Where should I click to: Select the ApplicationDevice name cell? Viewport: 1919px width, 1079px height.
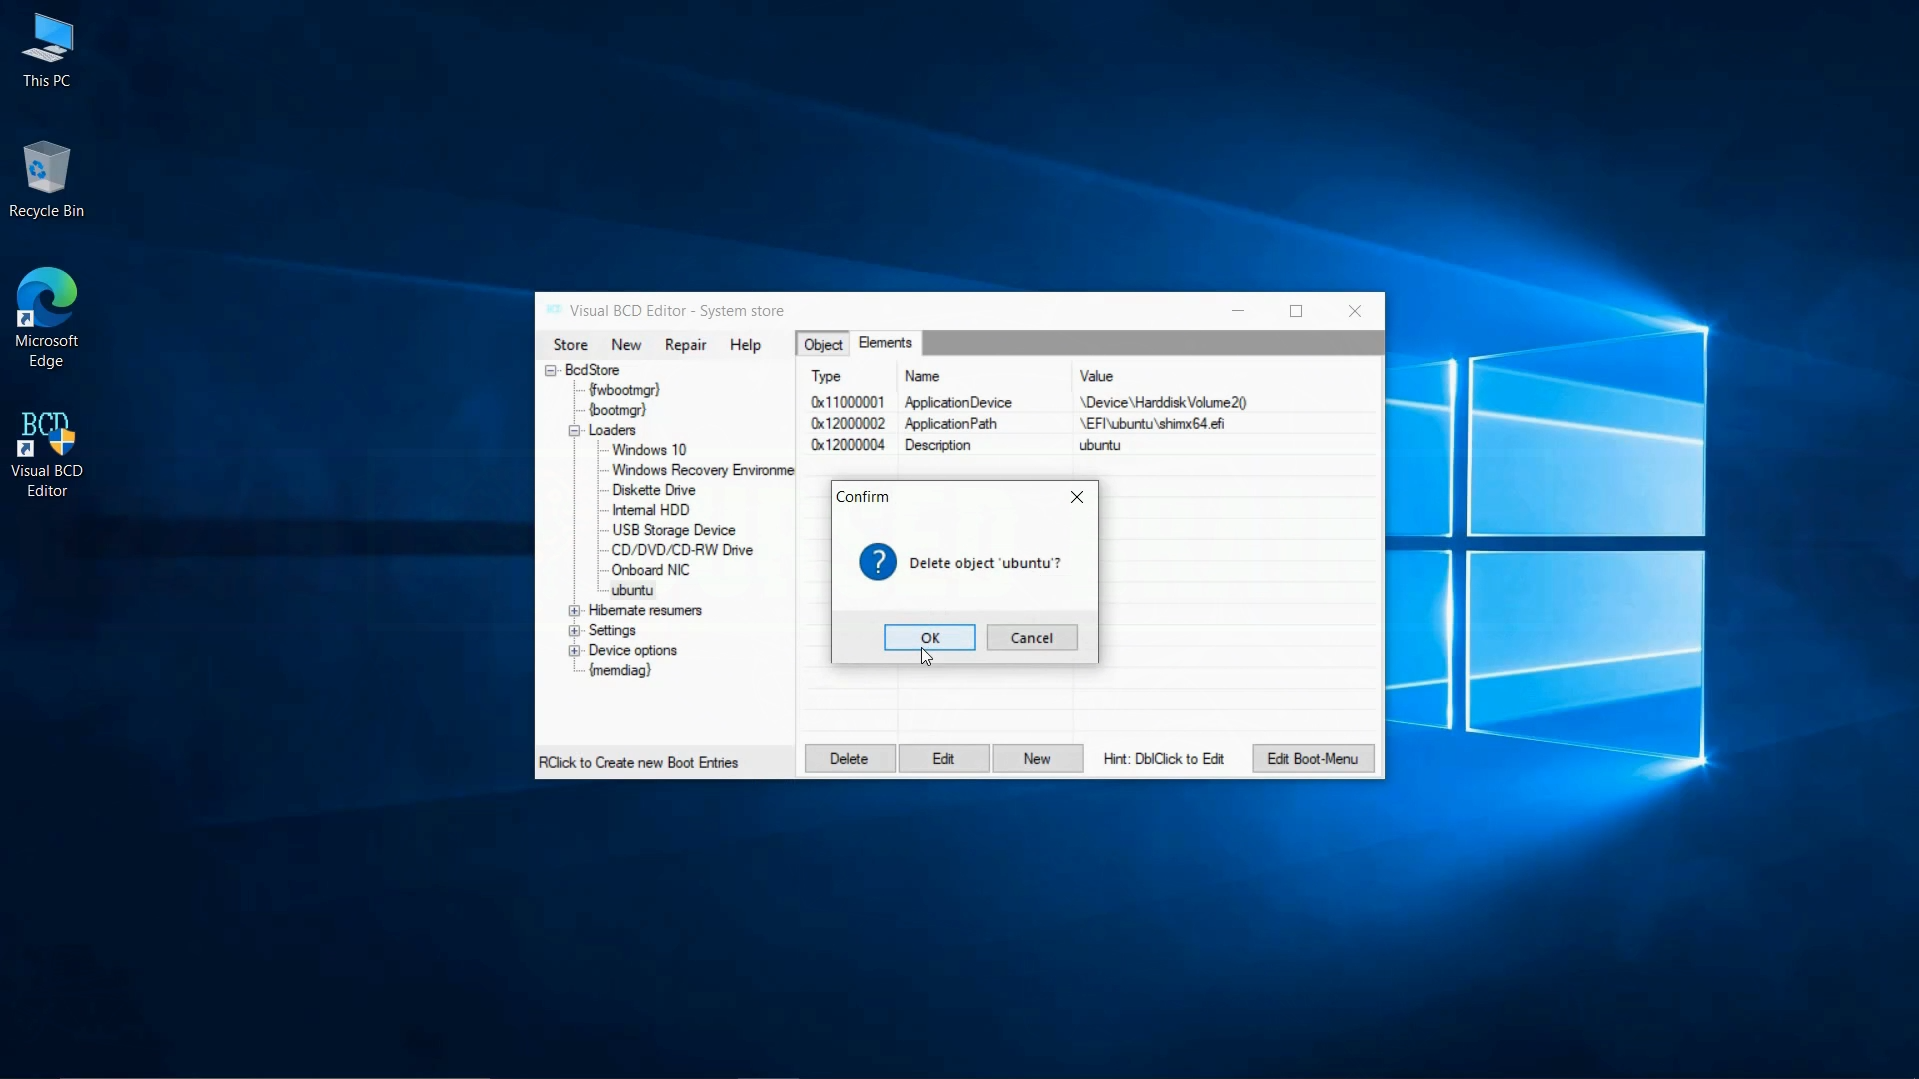tap(958, 402)
